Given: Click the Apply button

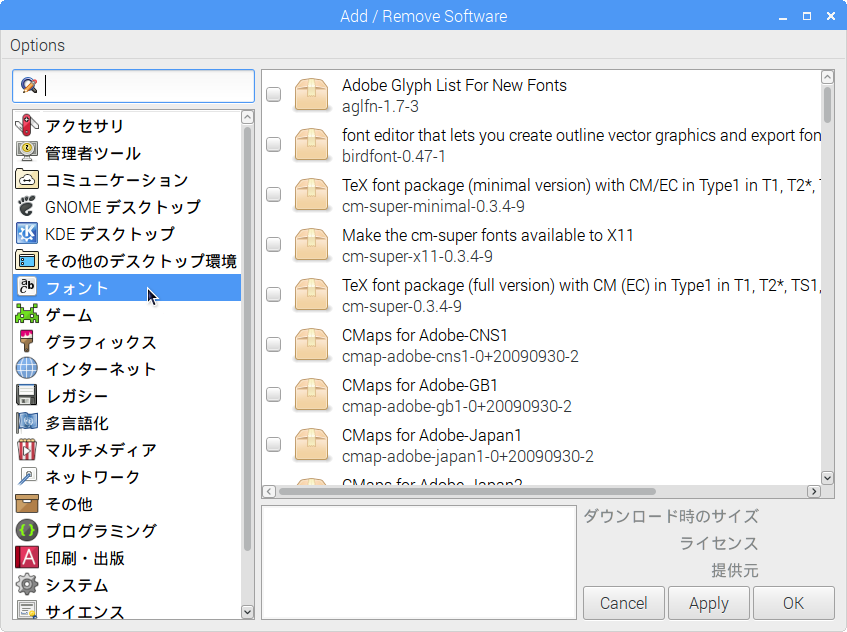Looking at the screenshot, I should pyautogui.click(x=709, y=603).
